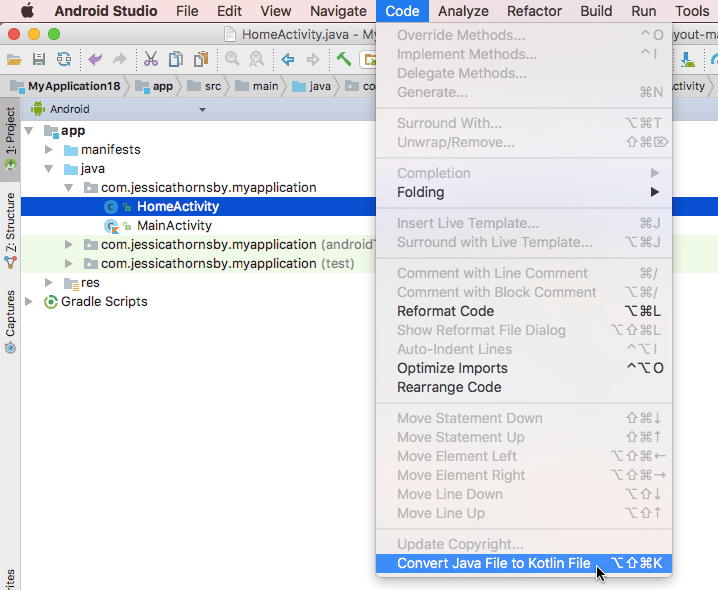Open the View menu
The image size is (718, 590).
click(x=276, y=11)
